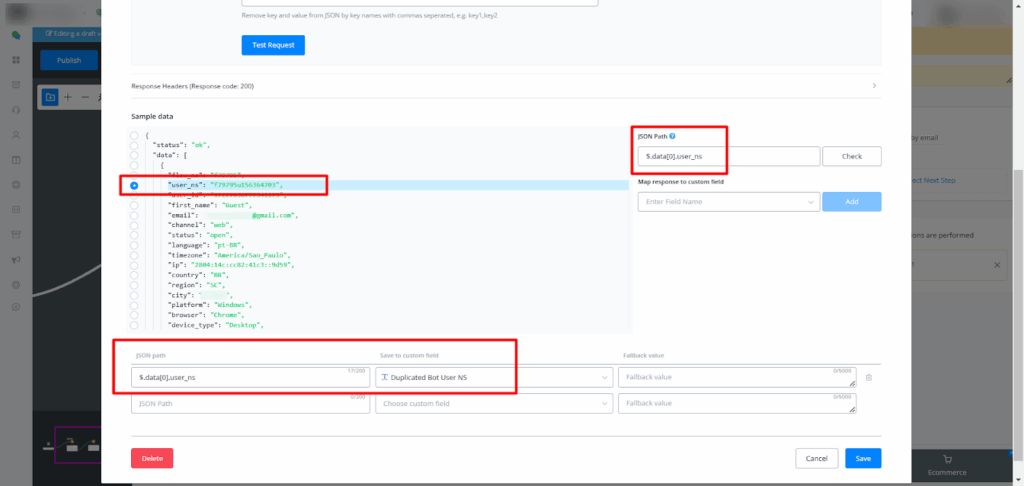Click the Test Request button
Image resolution: width=1024 pixels, height=486 pixels.
click(x=273, y=45)
